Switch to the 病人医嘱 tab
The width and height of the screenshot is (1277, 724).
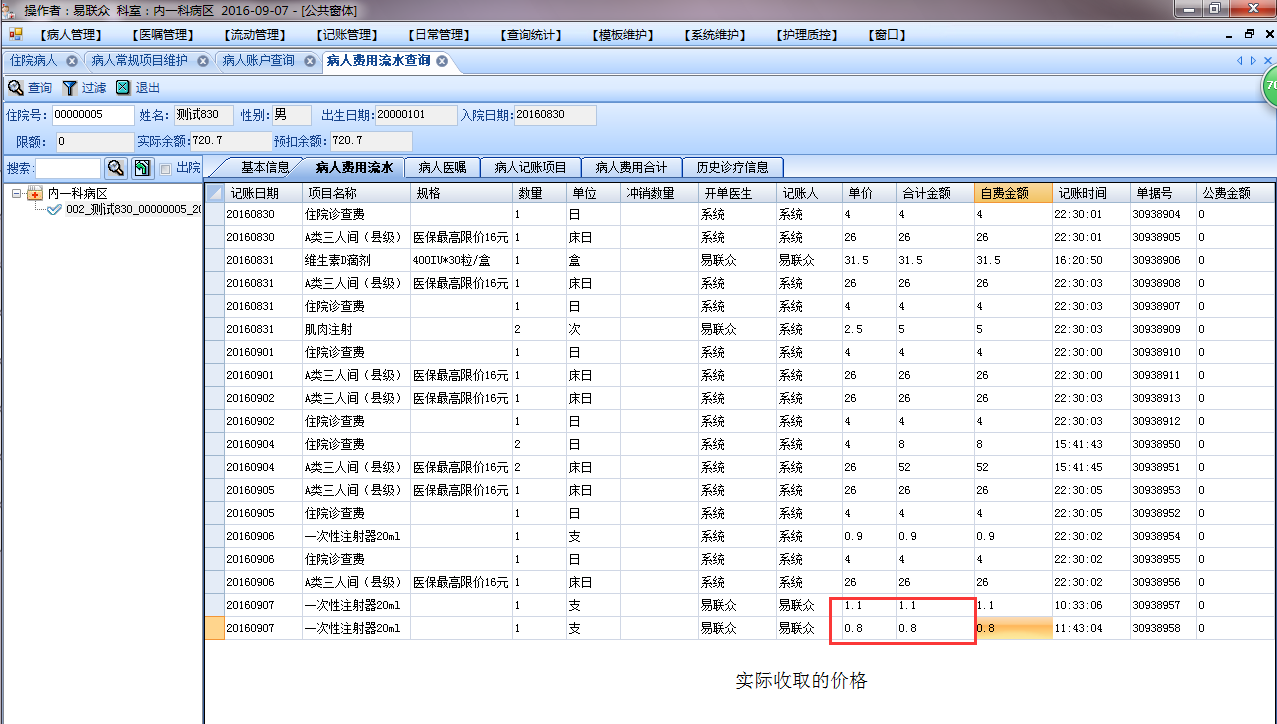point(442,167)
